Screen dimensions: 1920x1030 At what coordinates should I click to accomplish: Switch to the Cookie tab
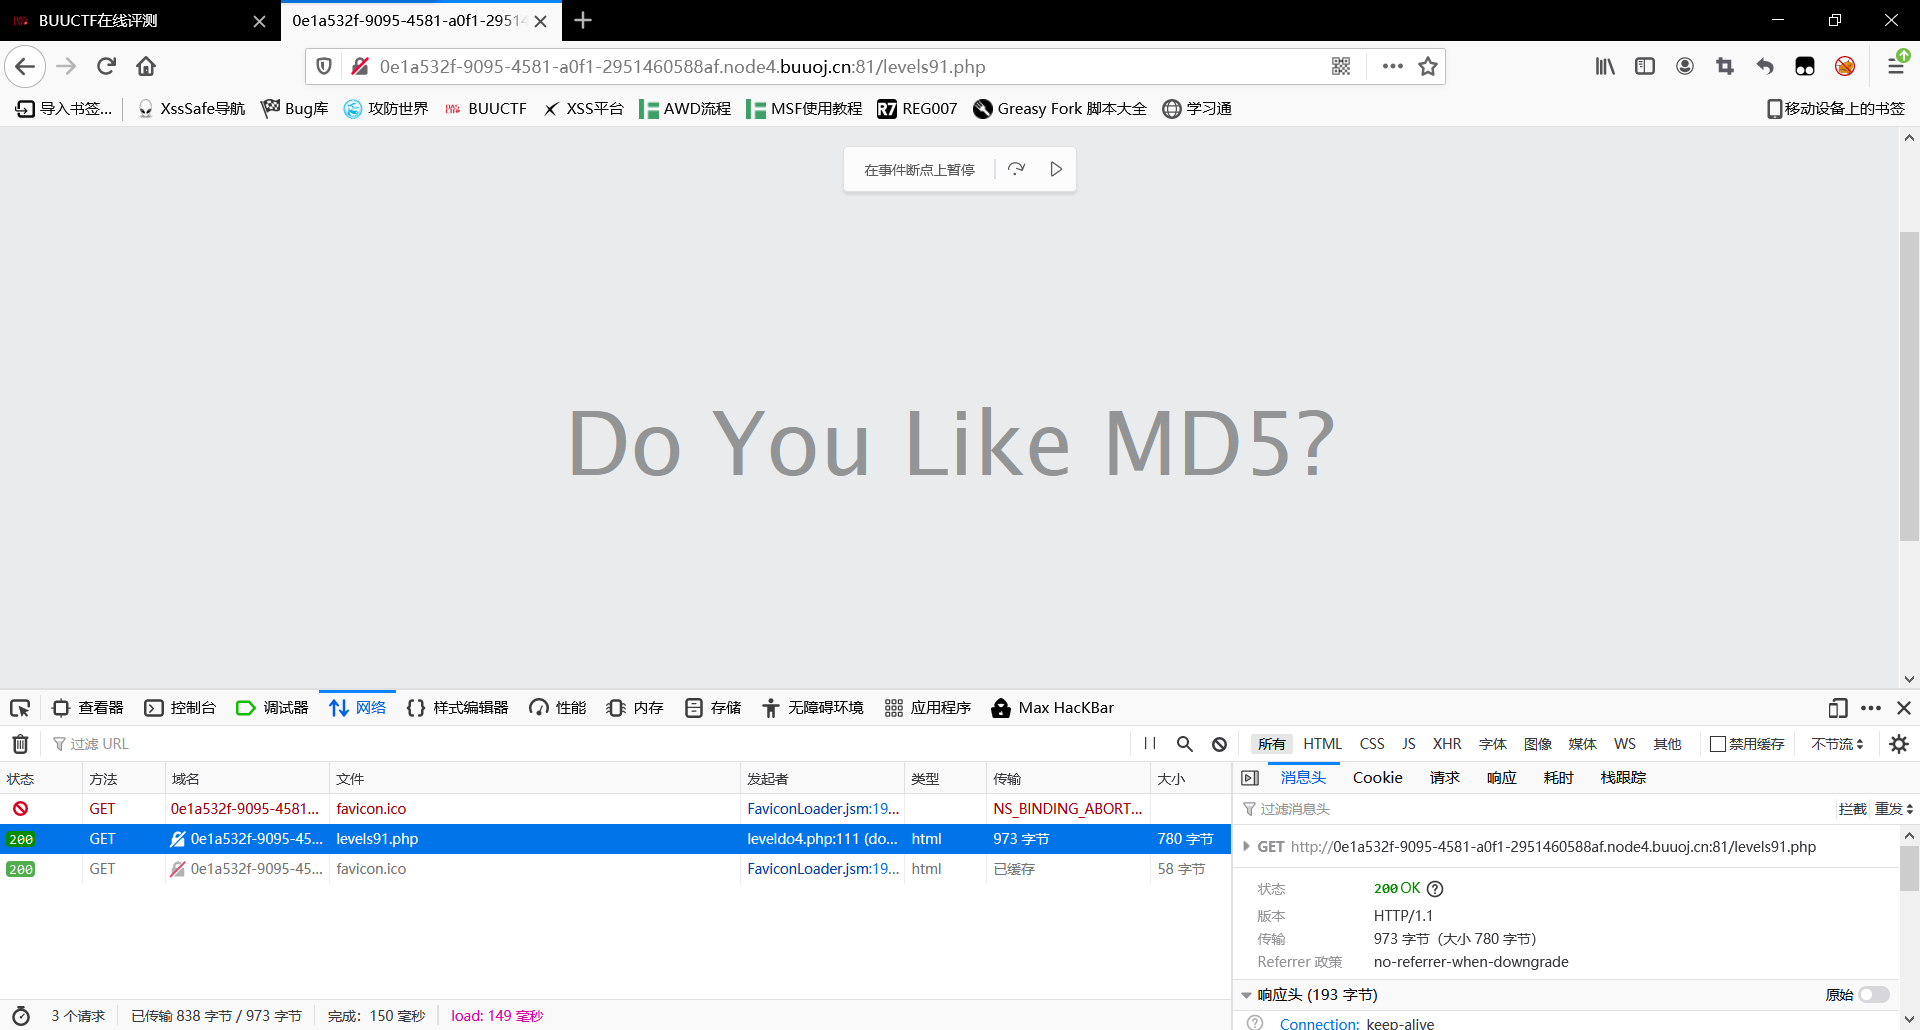[x=1377, y=777]
